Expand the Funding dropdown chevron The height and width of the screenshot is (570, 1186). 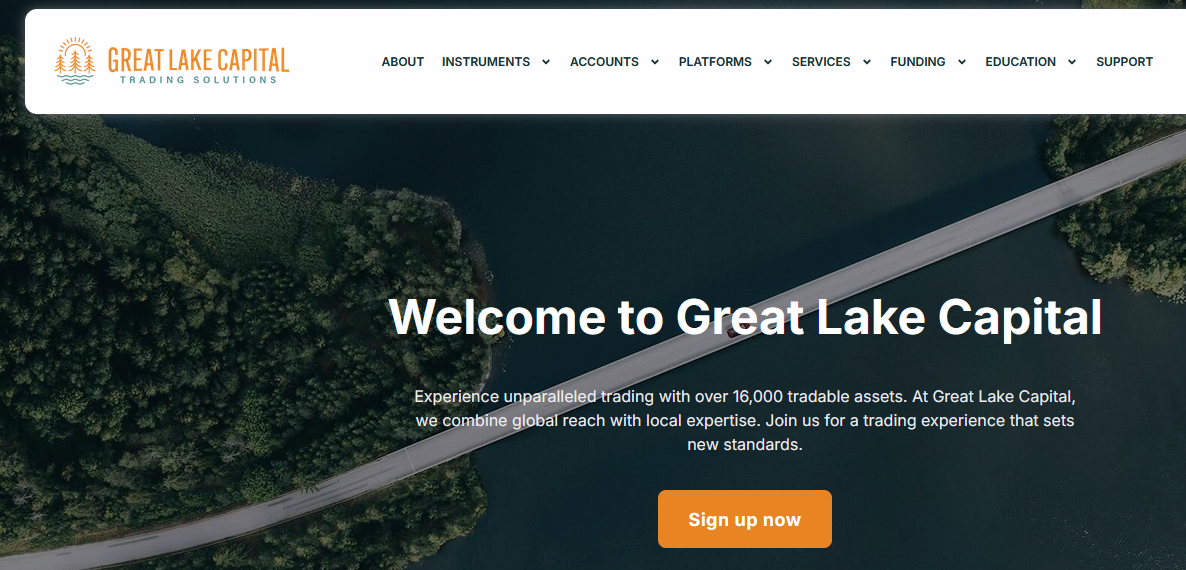click(x=961, y=62)
